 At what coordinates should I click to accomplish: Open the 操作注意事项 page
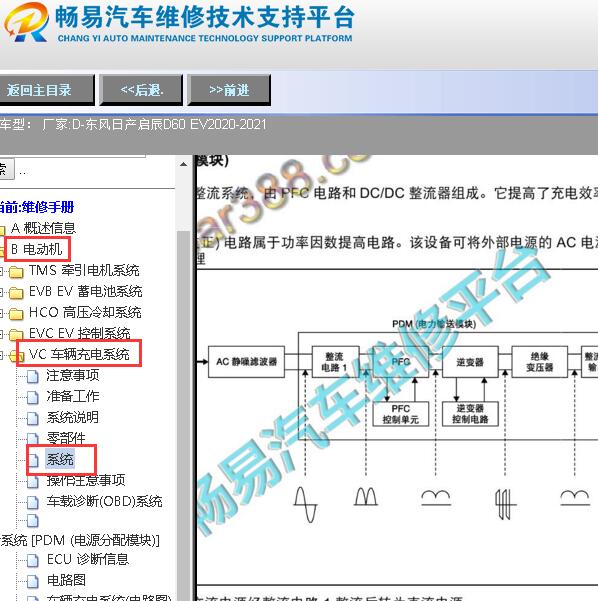tap(86, 480)
